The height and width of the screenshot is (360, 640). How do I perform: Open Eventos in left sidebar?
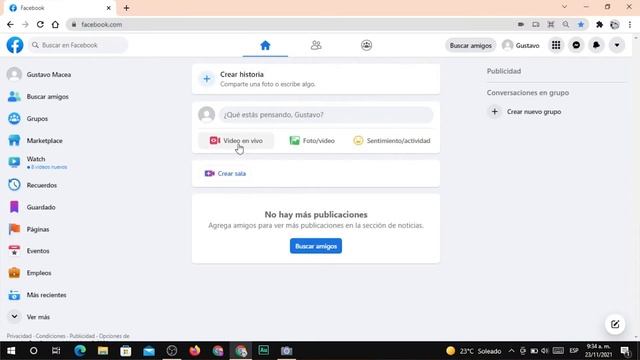29,251
